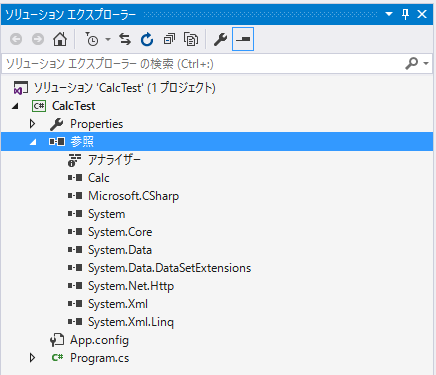
Task: Click the reference icon beside System.Xml
Action: pos(75,304)
